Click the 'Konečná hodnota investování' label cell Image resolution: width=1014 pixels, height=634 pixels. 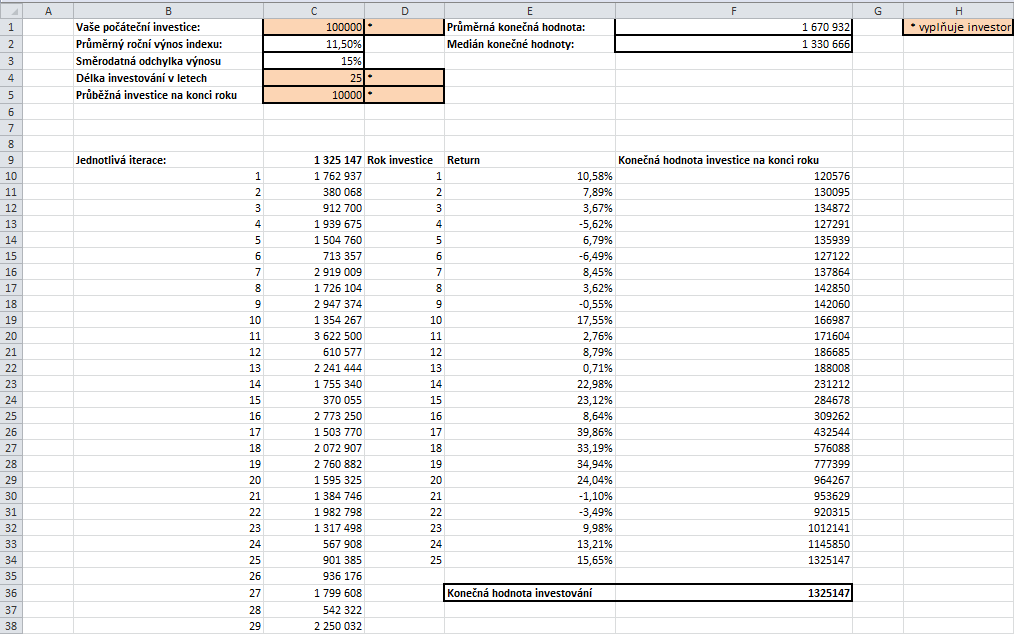[x=529, y=593]
